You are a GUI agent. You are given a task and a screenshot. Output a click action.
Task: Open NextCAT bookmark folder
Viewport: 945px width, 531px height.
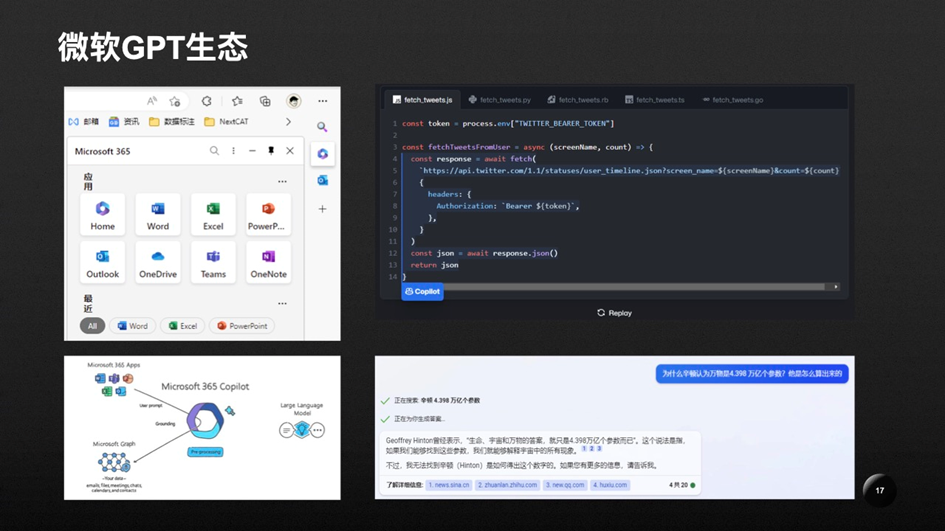227,122
